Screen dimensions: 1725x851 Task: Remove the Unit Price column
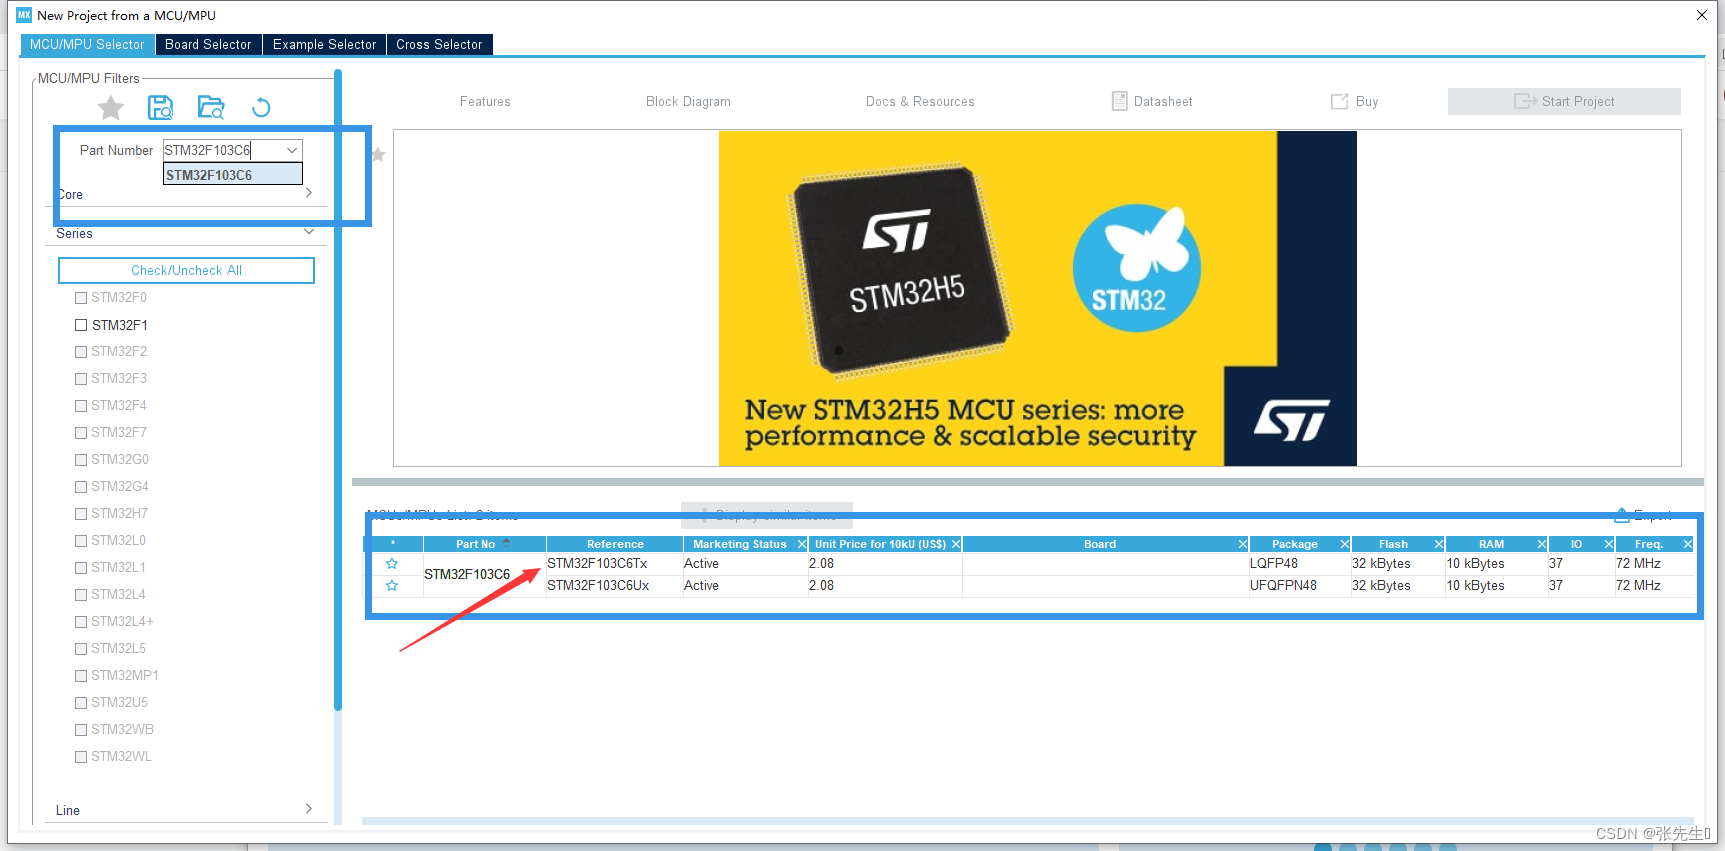(956, 544)
